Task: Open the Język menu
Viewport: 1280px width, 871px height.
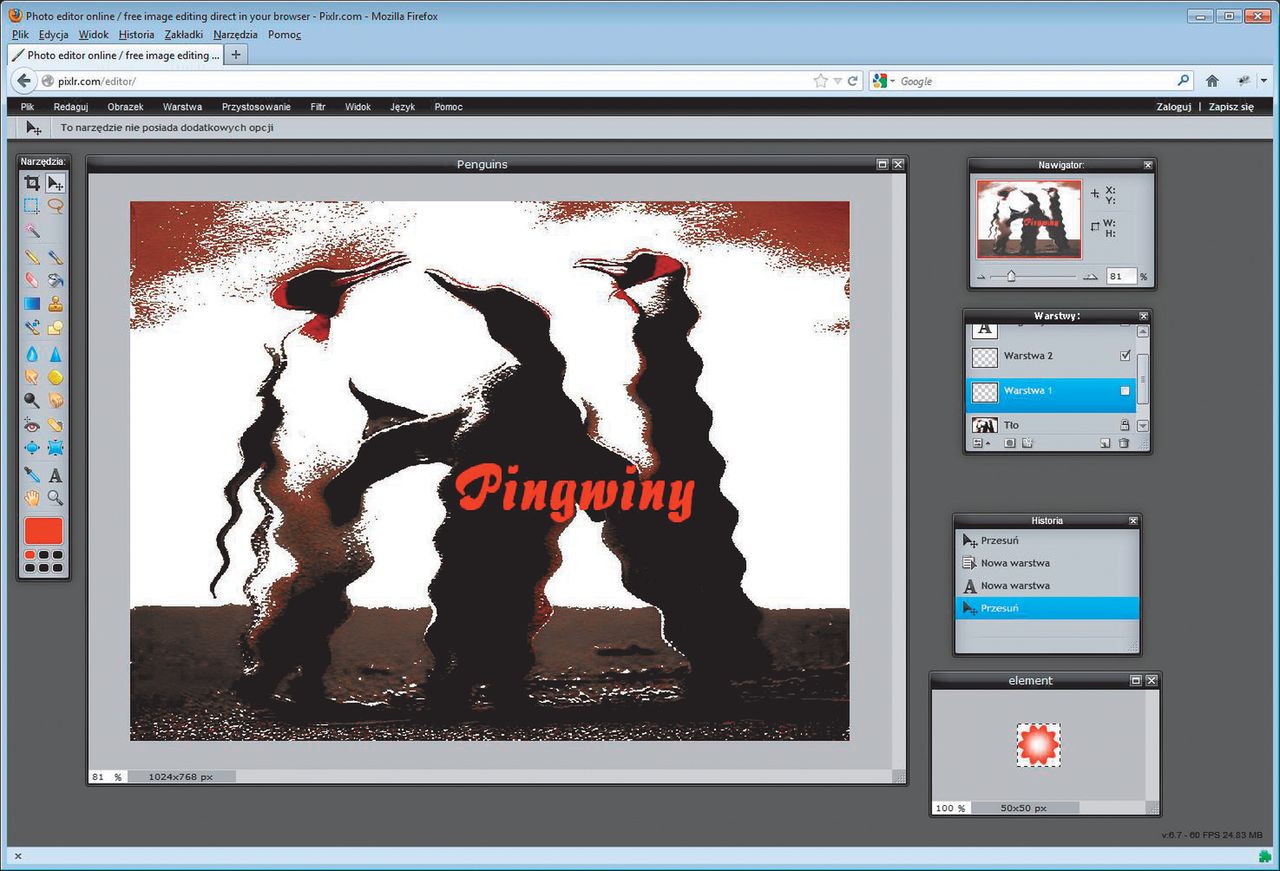Action: click(403, 106)
